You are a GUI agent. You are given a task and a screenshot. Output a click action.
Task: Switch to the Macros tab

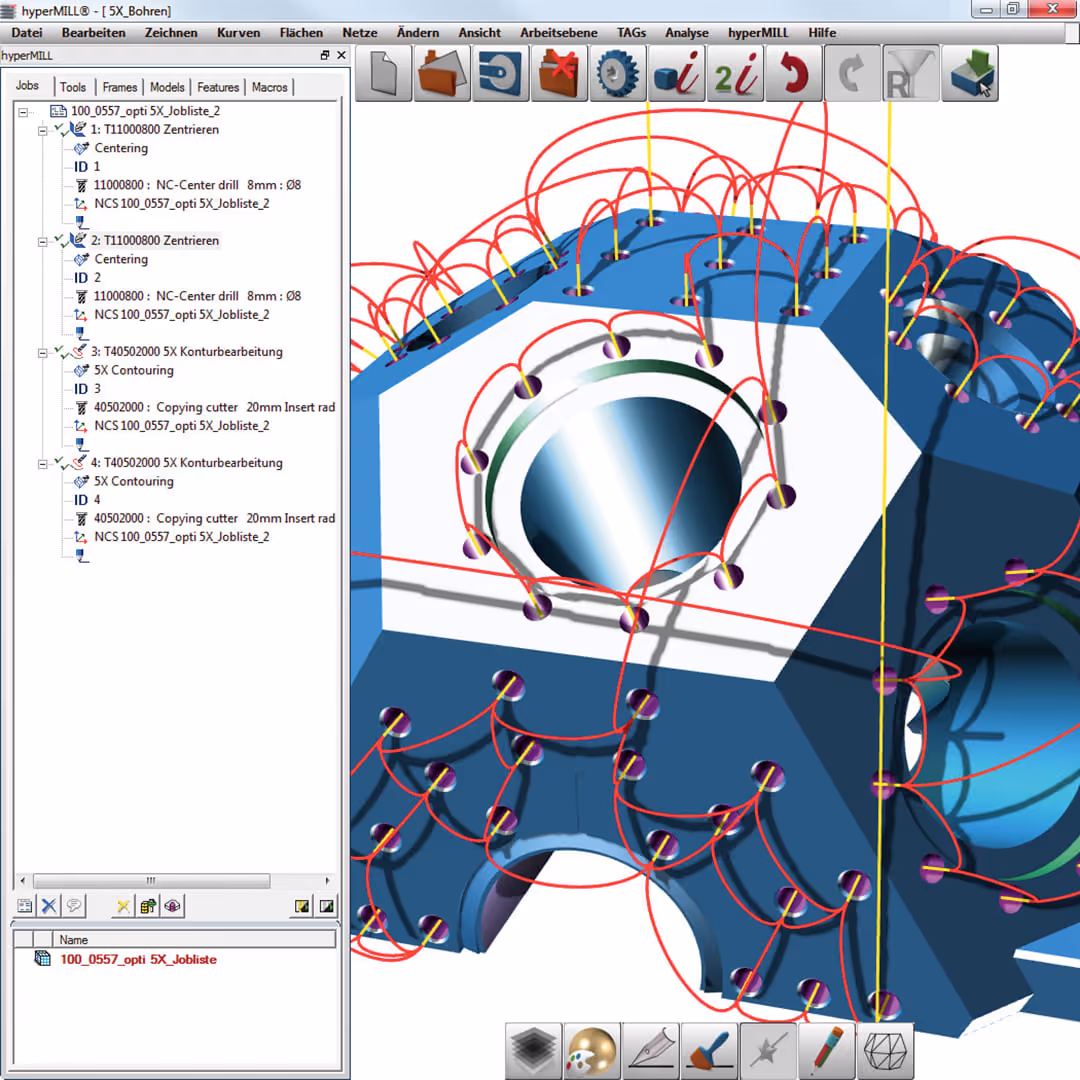click(x=269, y=87)
